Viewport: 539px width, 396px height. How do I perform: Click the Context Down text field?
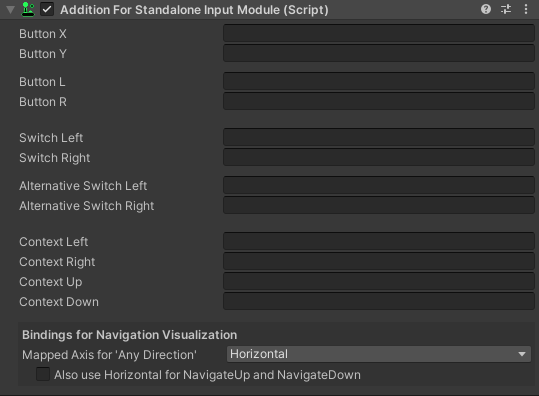pyautogui.click(x=379, y=301)
